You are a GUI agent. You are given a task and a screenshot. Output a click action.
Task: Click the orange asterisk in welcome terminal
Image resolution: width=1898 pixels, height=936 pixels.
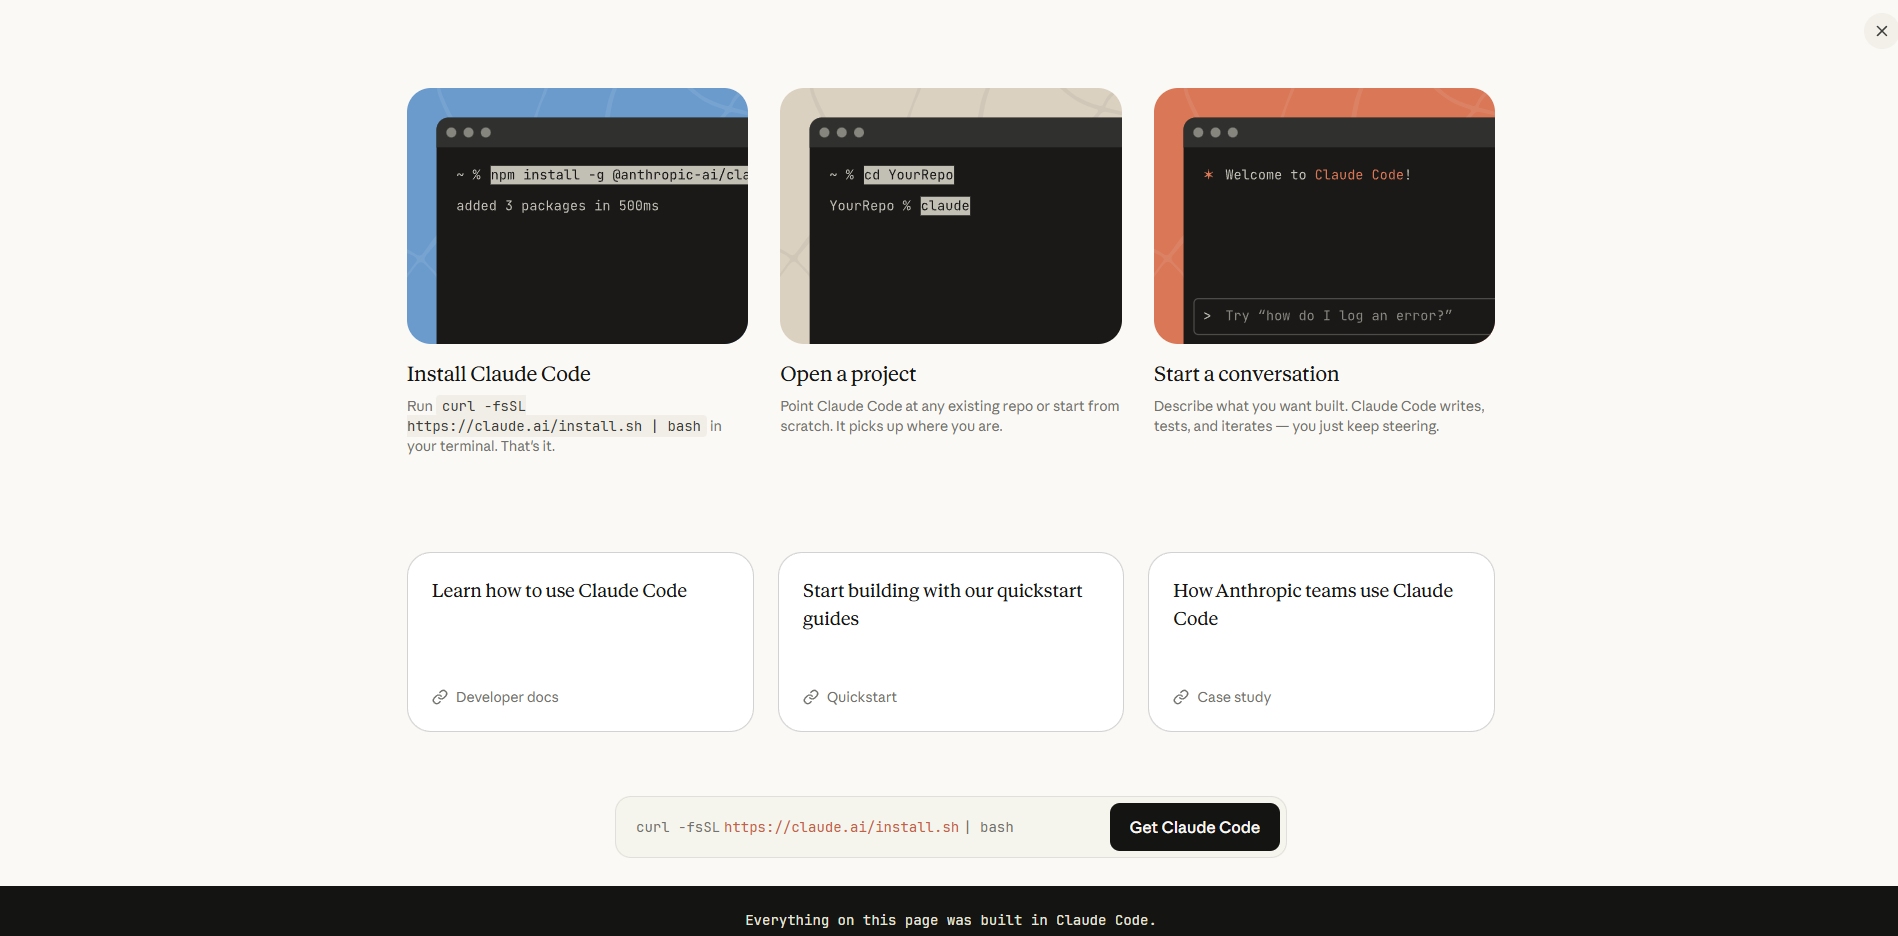pos(1208,175)
